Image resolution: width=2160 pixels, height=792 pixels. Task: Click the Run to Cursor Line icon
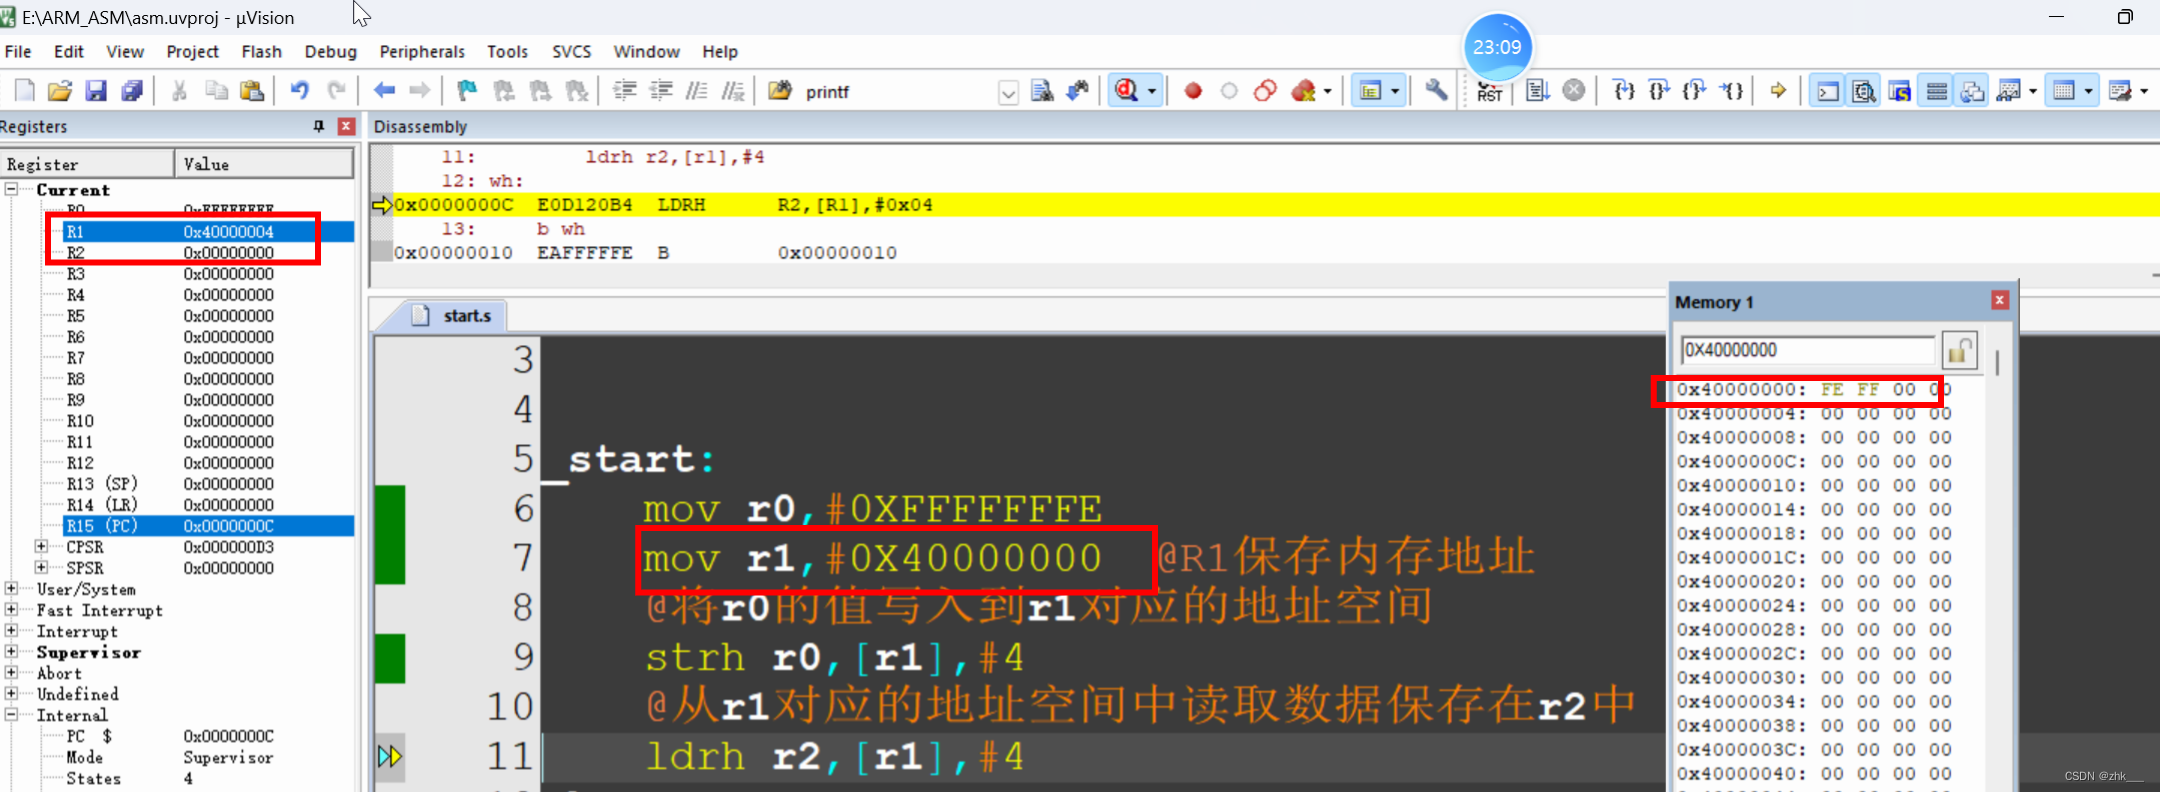(x=1731, y=91)
